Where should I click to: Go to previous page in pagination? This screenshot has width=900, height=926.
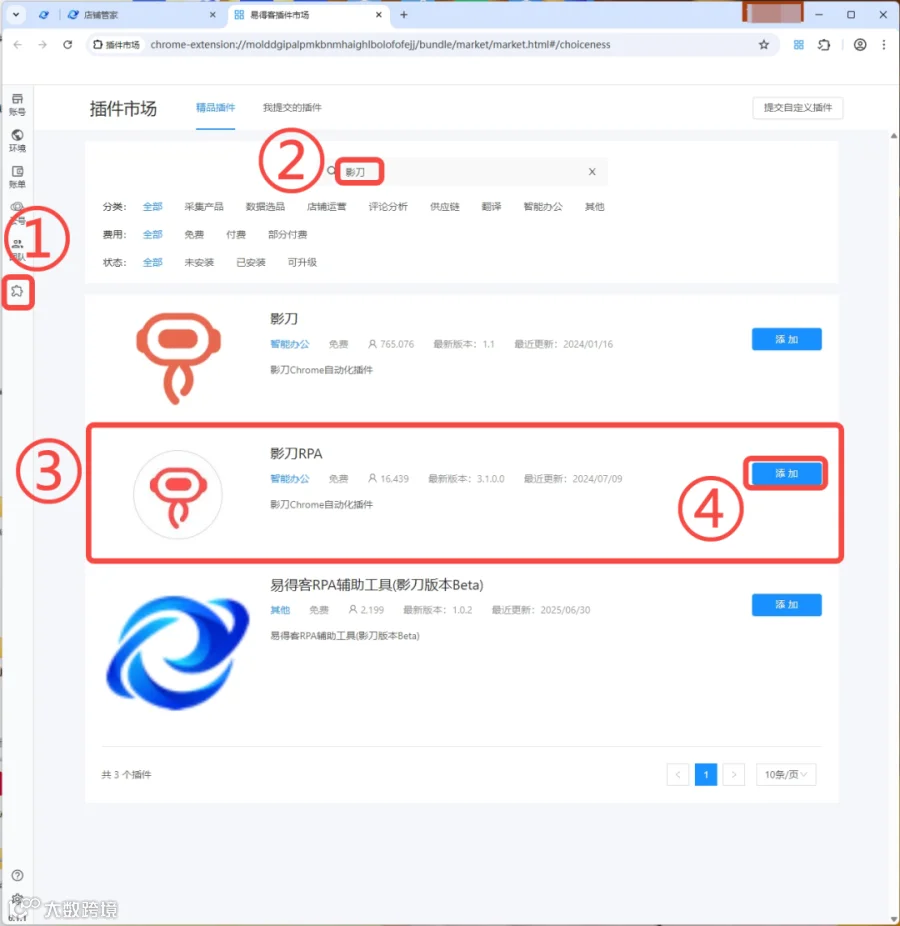pos(678,774)
